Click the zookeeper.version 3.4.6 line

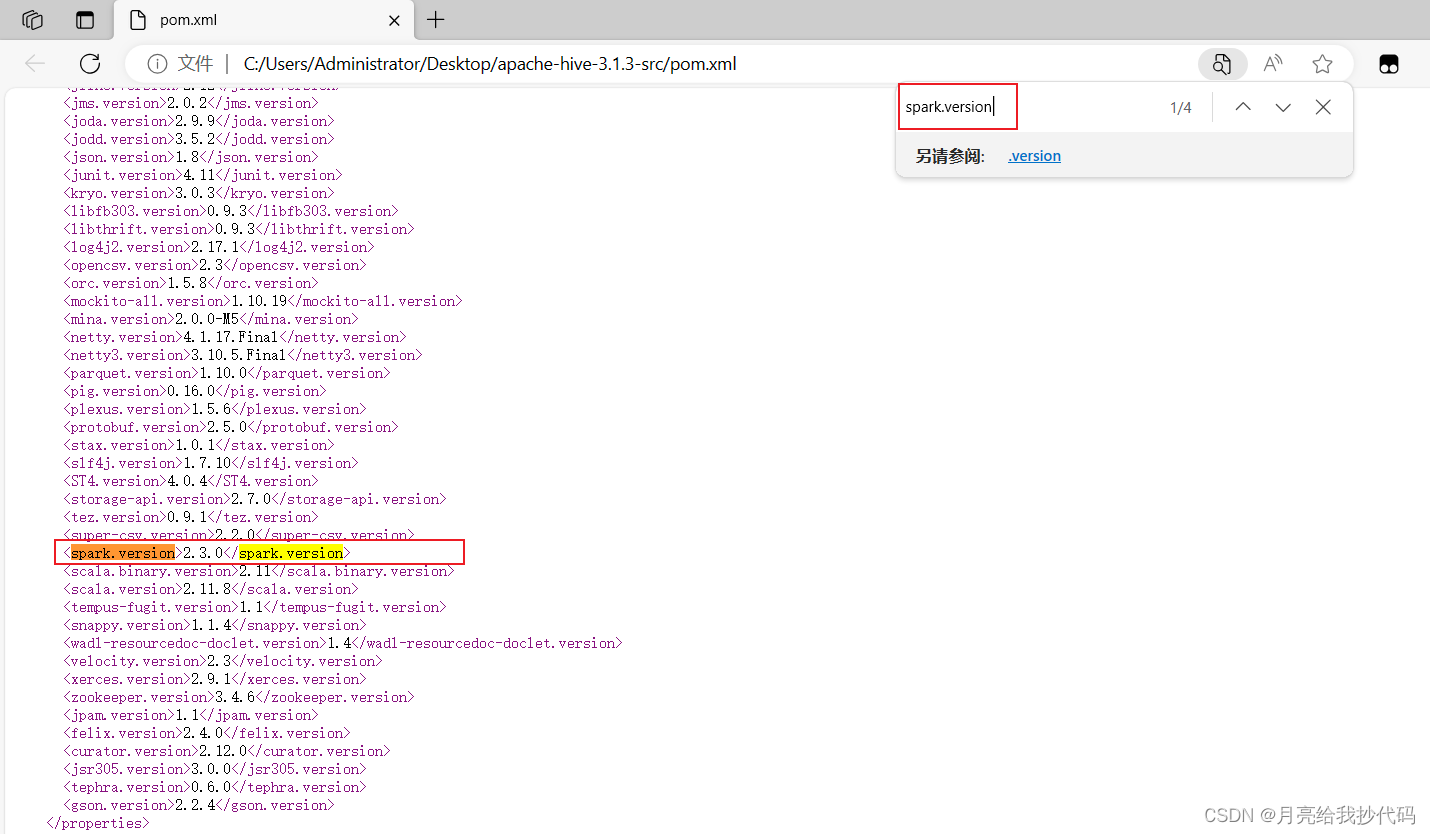[x=239, y=697]
